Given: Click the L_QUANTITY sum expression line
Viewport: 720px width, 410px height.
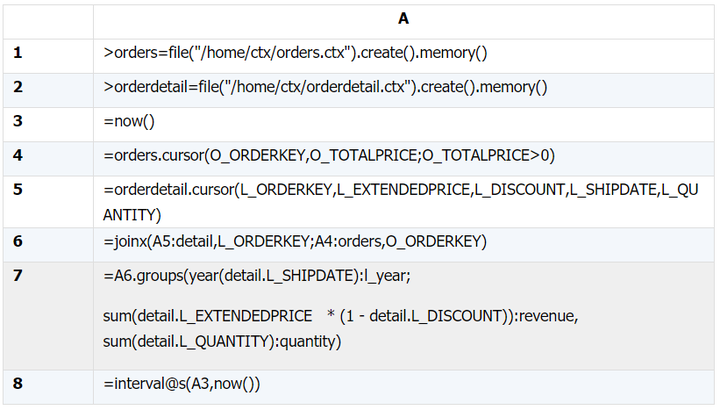Looking at the screenshot, I should coord(222,342).
